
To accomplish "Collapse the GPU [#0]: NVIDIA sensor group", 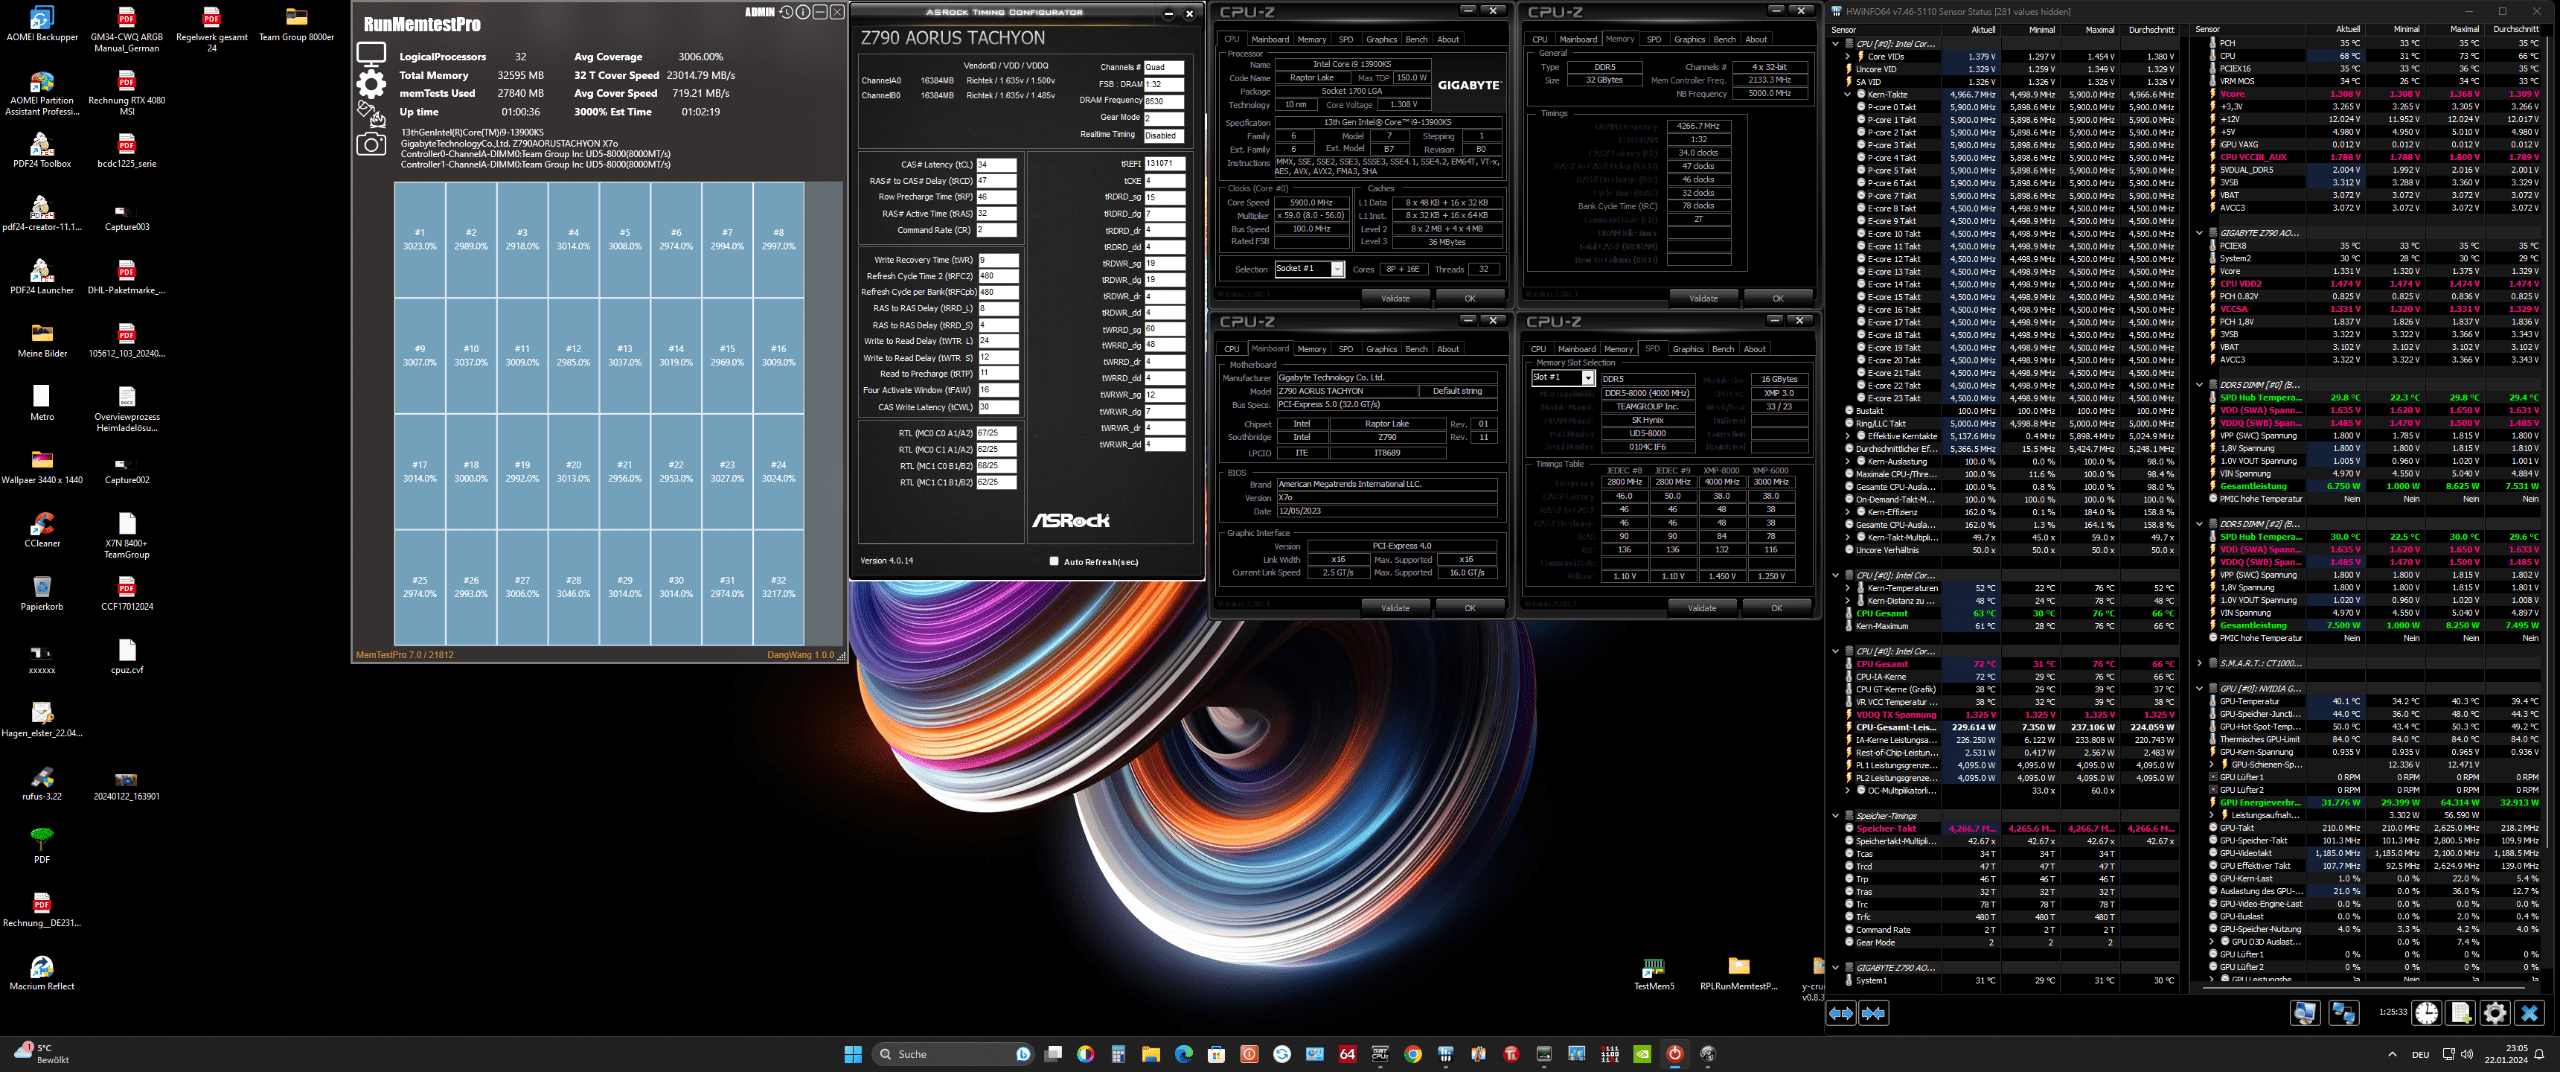I will [x=2200, y=688].
